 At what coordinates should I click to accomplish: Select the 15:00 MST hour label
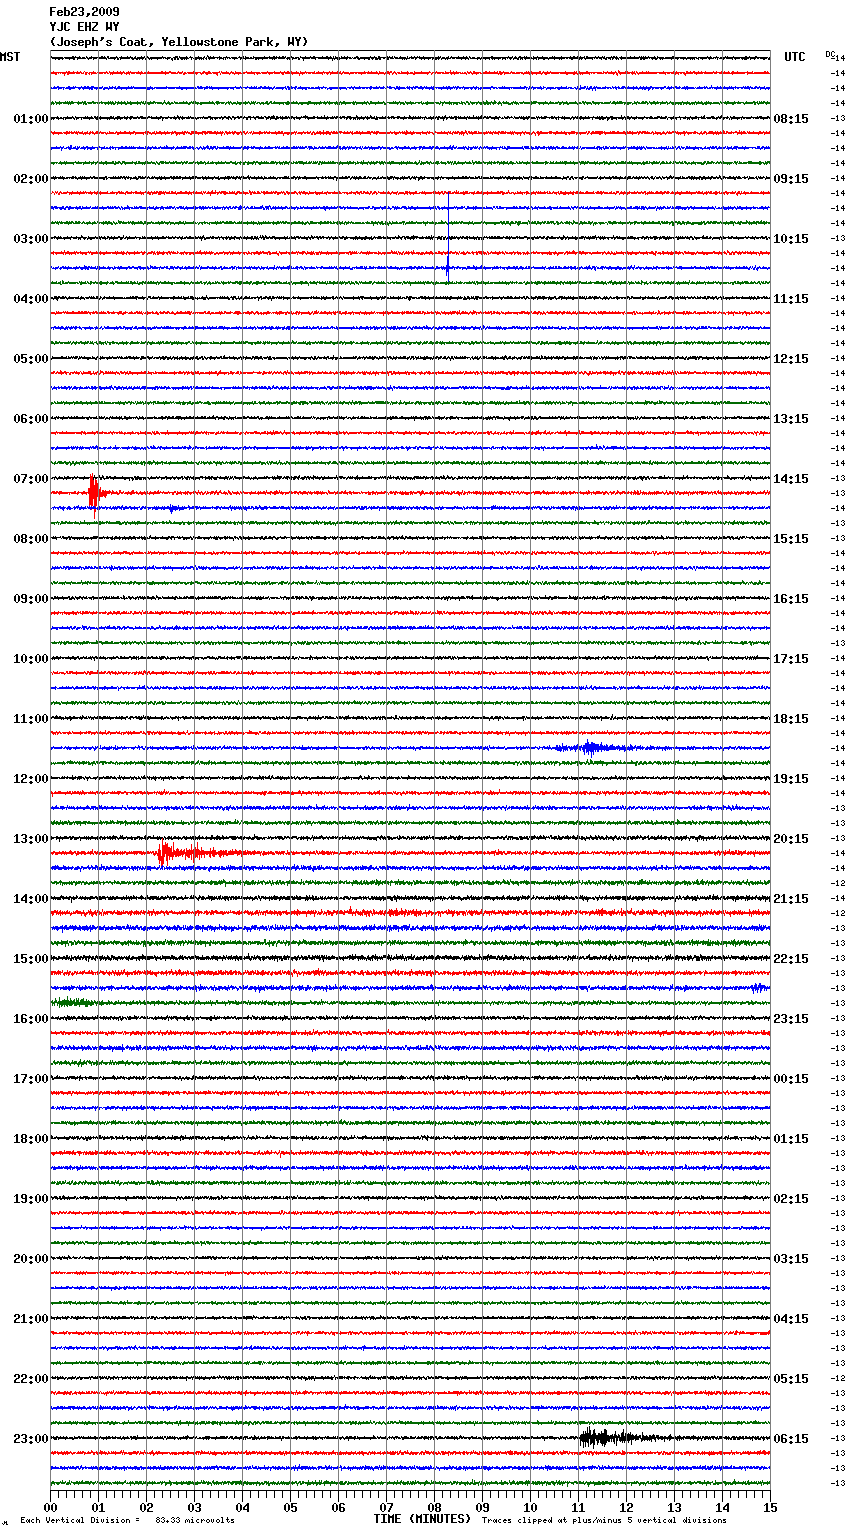click(x=31, y=959)
